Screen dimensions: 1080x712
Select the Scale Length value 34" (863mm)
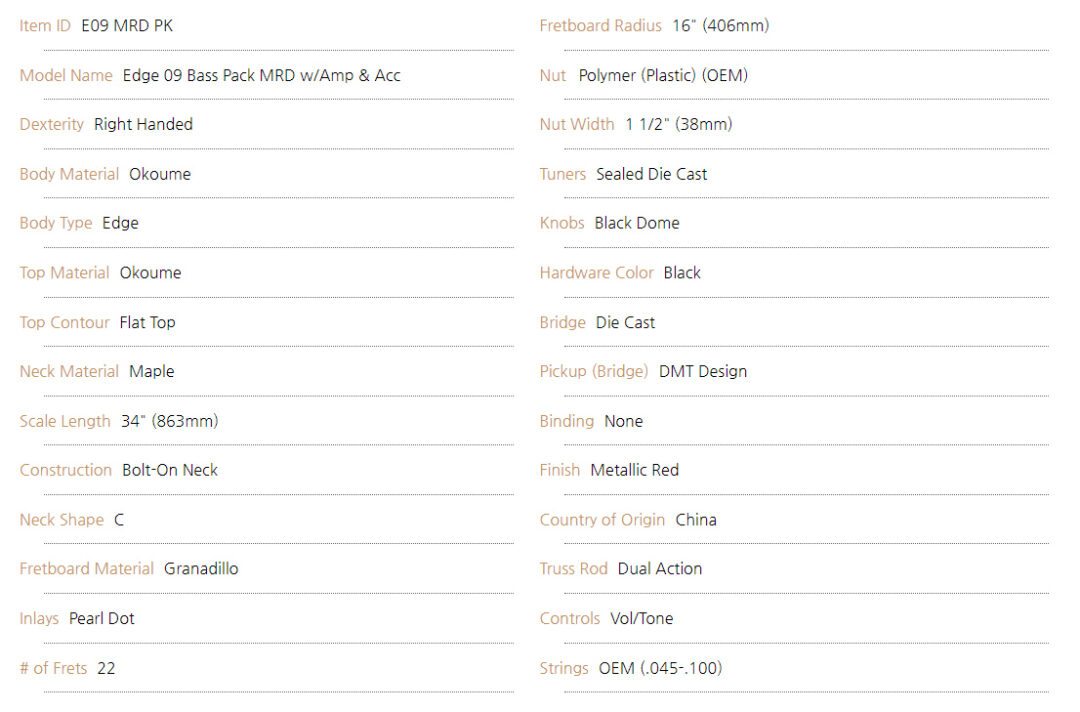[169, 421]
